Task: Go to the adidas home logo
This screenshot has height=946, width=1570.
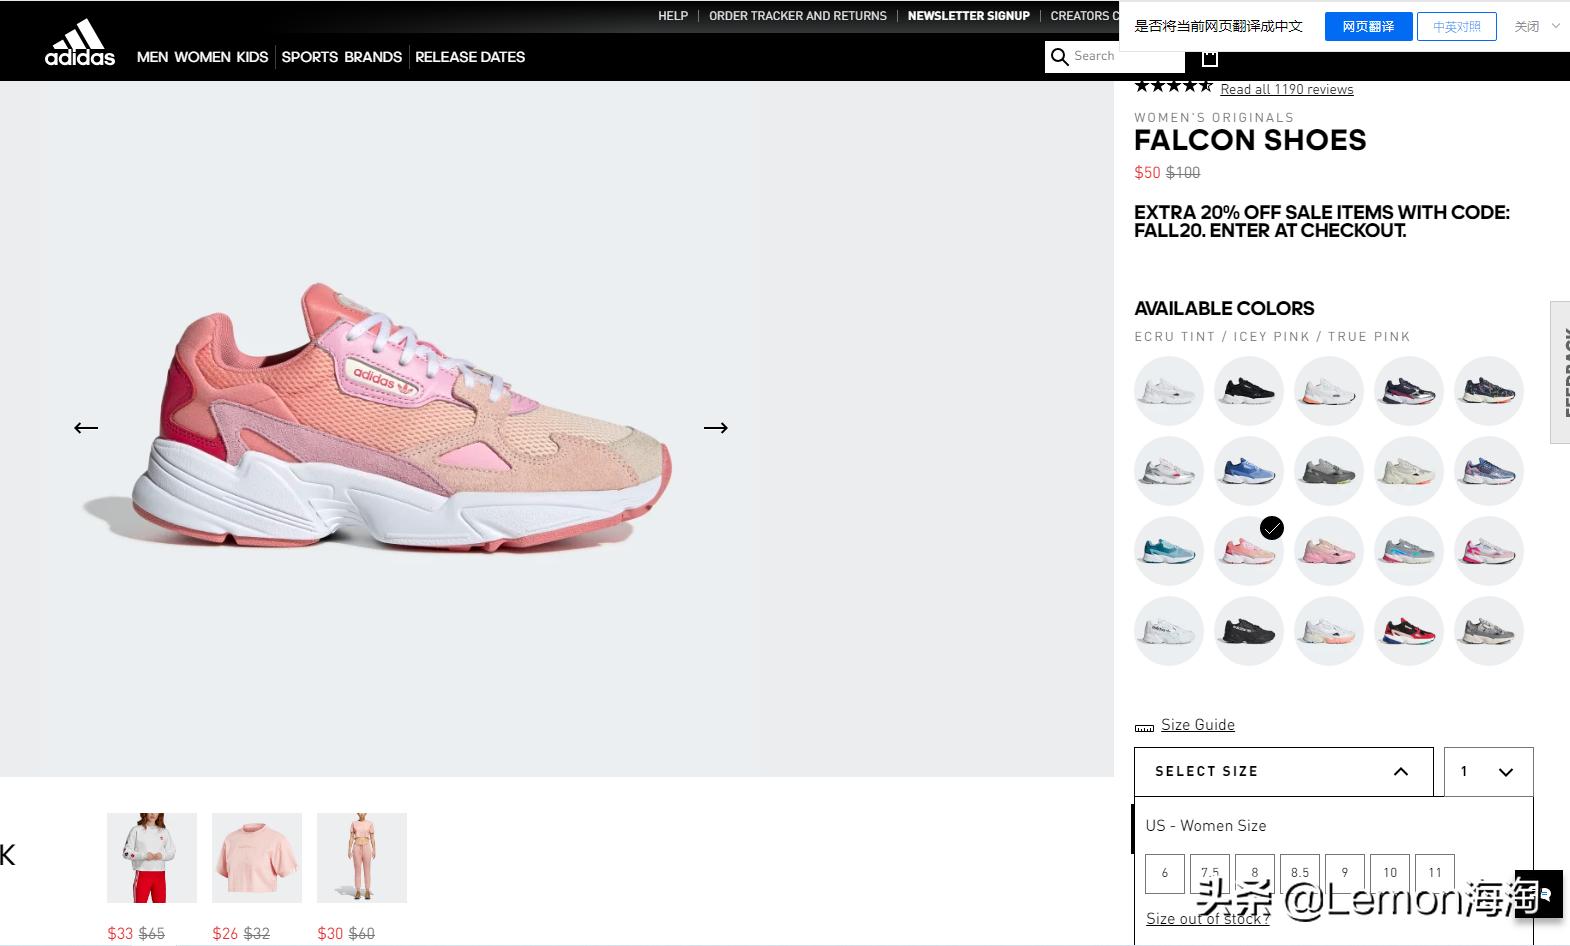Action: [80, 43]
